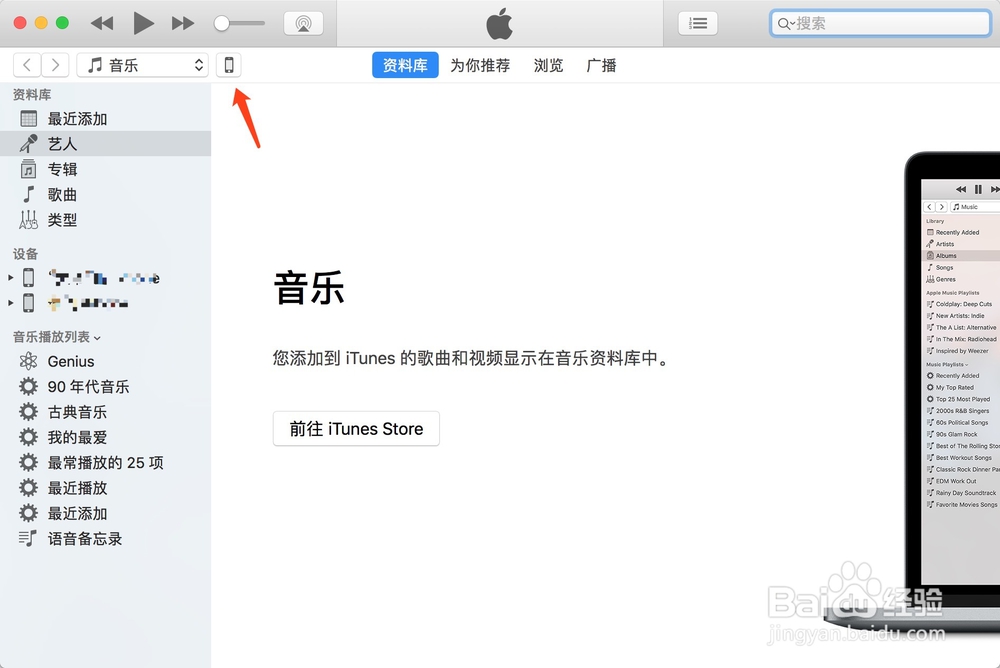Viewport: 1000px width, 668px height.
Task: Click the red close window button
Action: coord(20,23)
